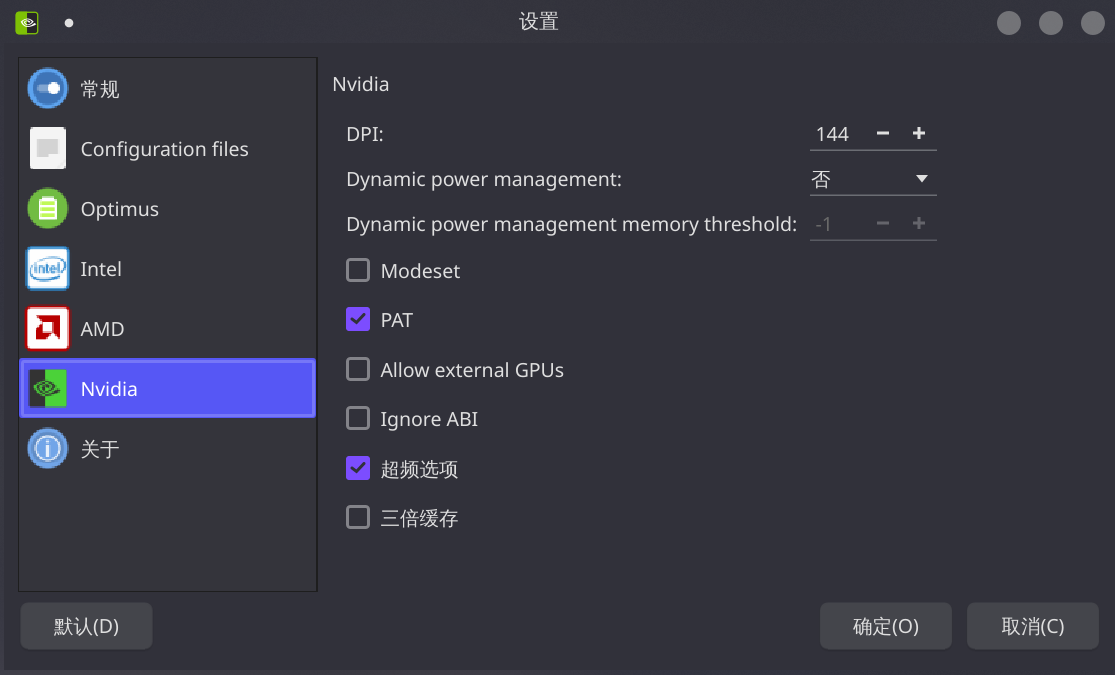Select the Configuration files page icon
This screenshot has width=1115, height=675.
click(x=48, y=149)
